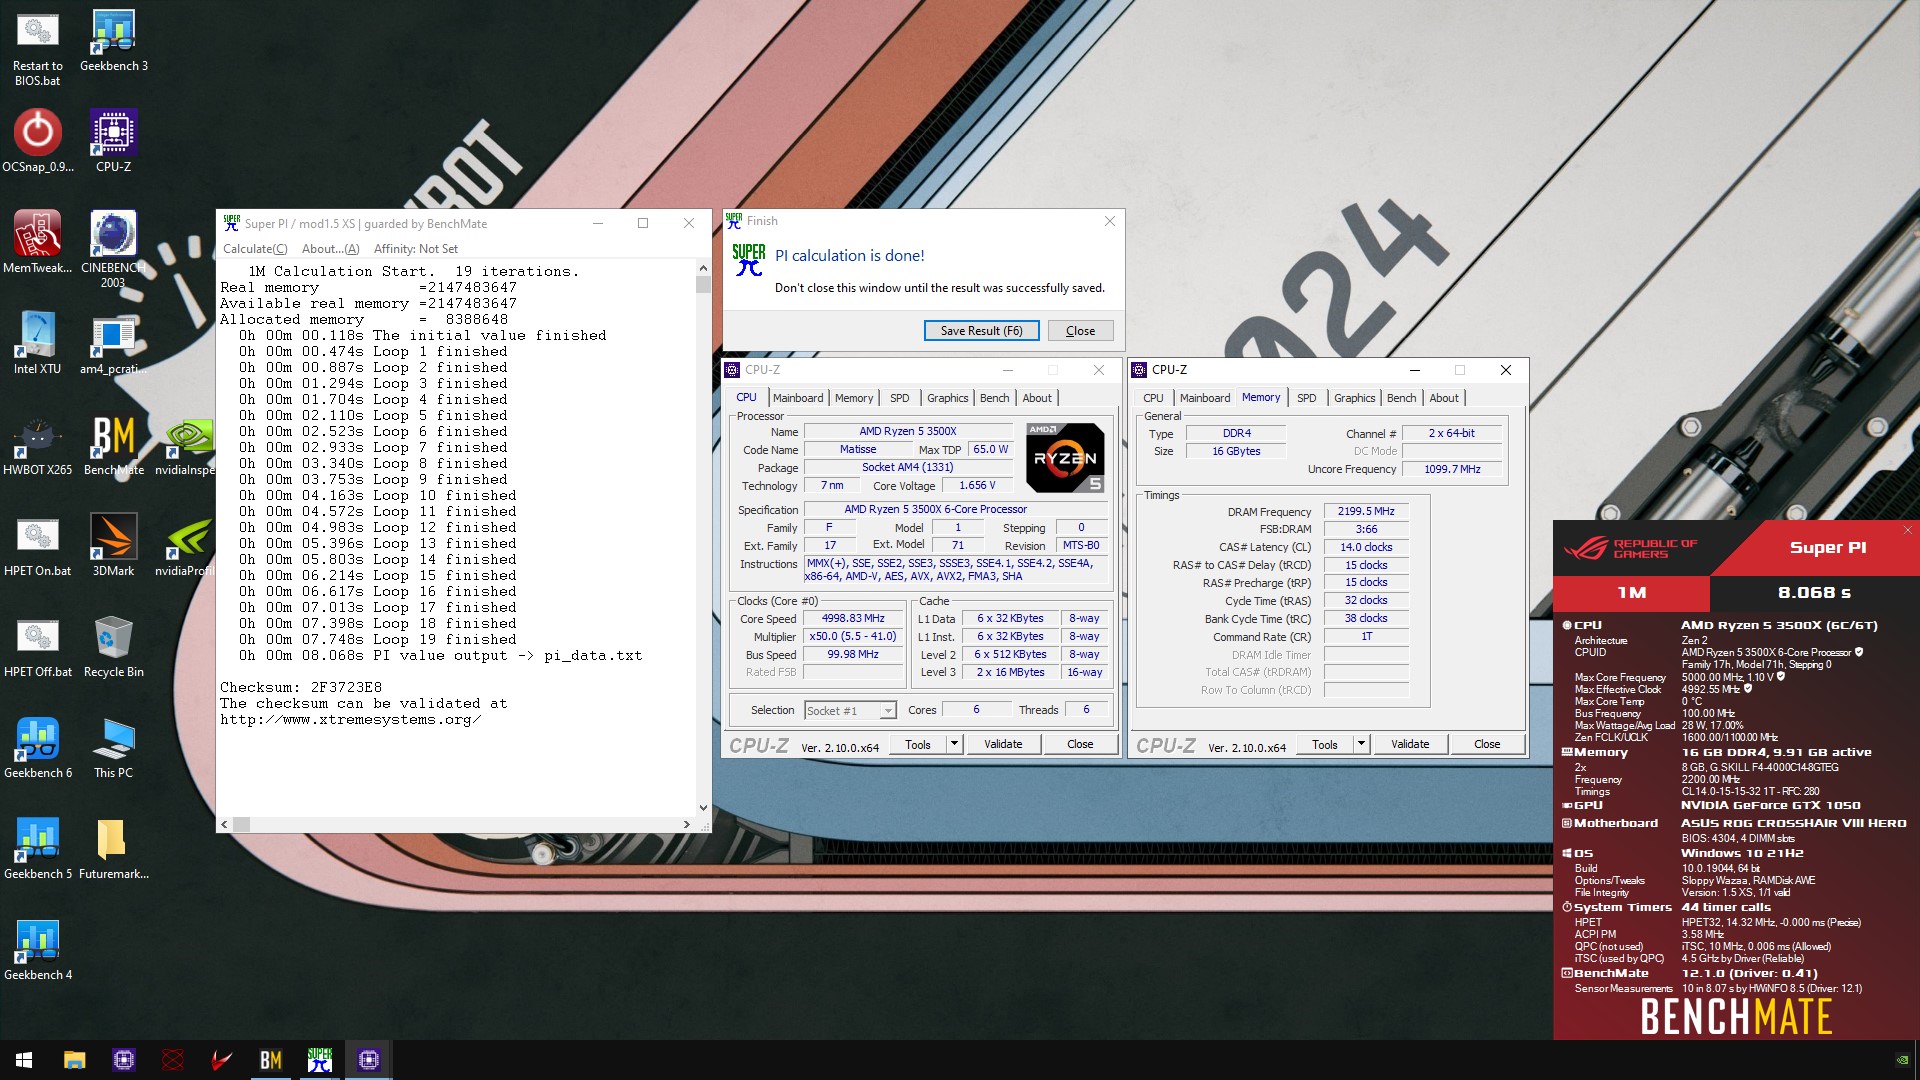The height and width of the screenshot is (1080, 1920).
Task: Open Restart to BIOS.bat desktop icon
Action: coord(37,48)
